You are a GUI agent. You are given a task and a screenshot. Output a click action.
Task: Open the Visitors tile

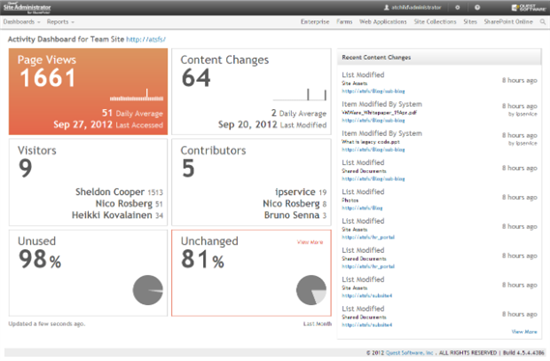88,182
